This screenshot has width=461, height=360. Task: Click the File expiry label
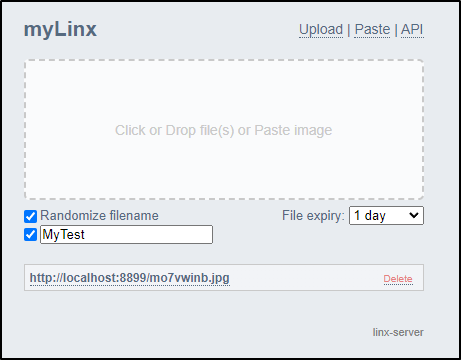tap(313, 216)
